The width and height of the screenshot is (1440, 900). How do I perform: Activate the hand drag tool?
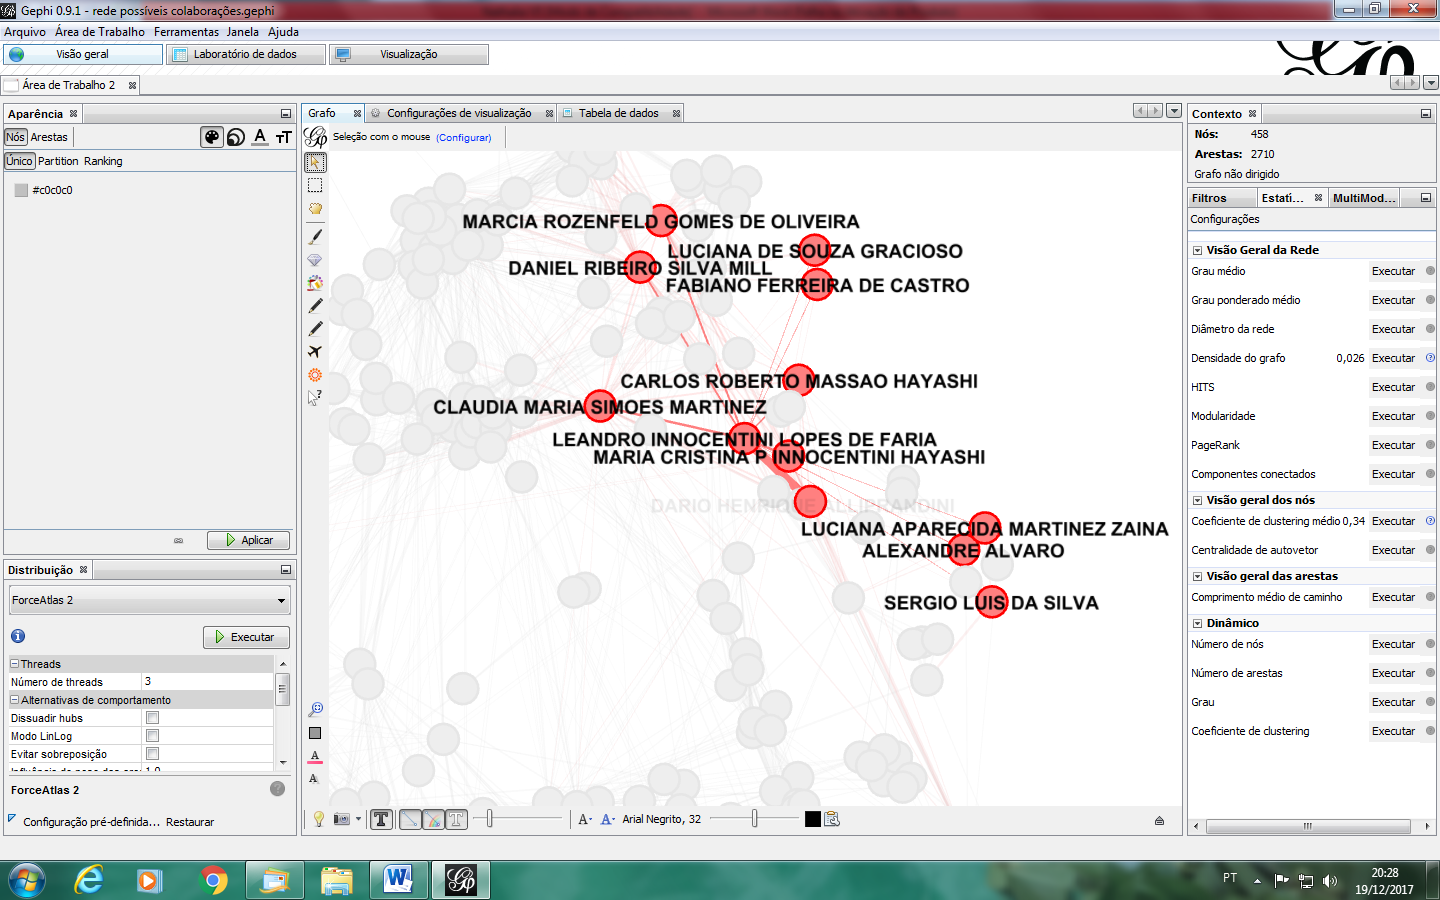point(315,209)
